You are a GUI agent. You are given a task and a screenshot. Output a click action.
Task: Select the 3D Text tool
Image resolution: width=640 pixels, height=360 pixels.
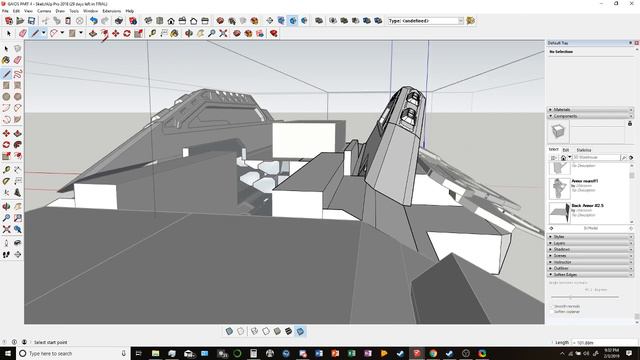18,192
